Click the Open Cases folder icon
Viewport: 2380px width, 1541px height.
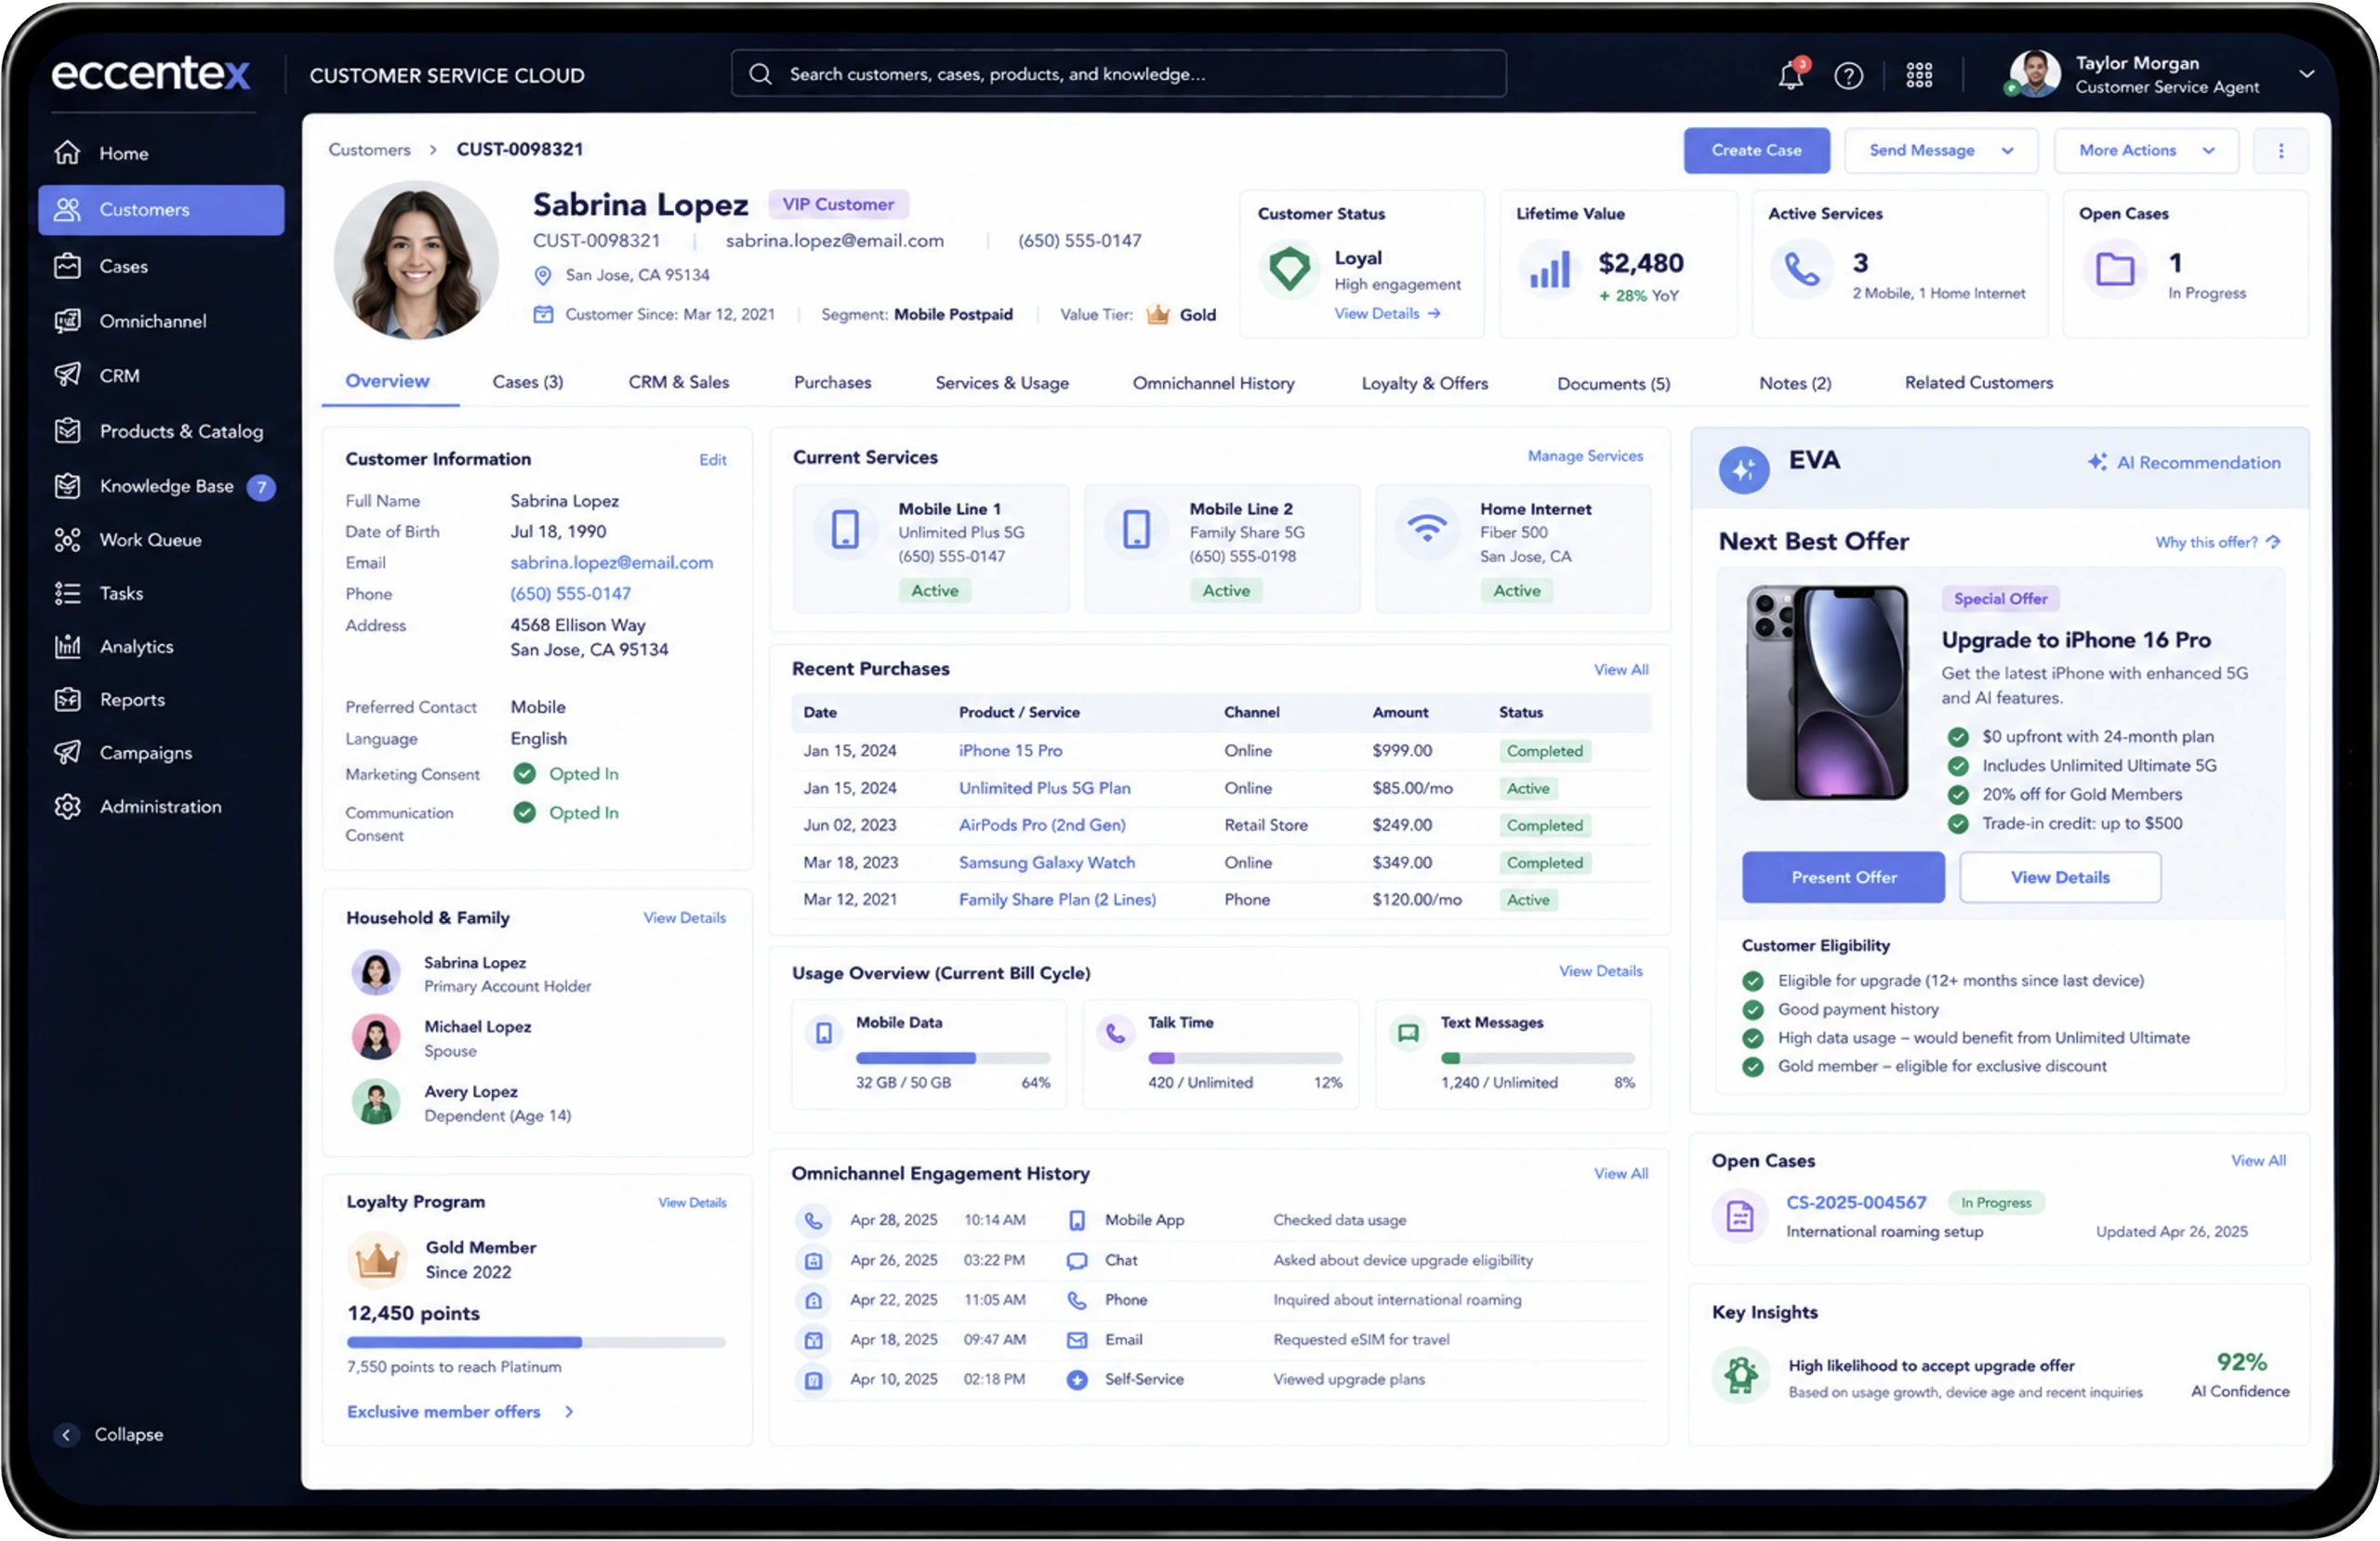(x=2115, y=269)
